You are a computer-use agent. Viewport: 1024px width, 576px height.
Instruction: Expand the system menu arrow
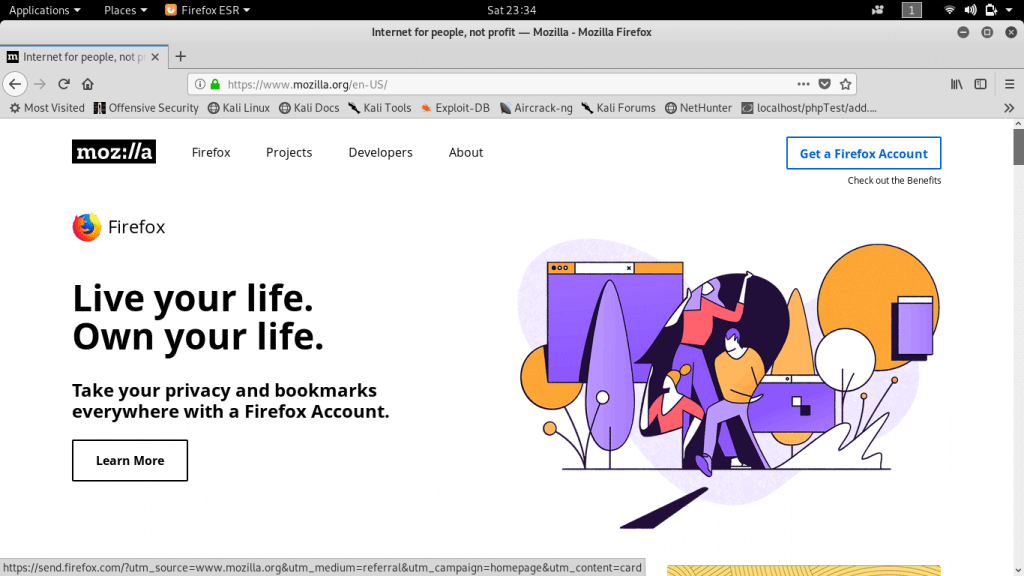[x=1010, y=10]
